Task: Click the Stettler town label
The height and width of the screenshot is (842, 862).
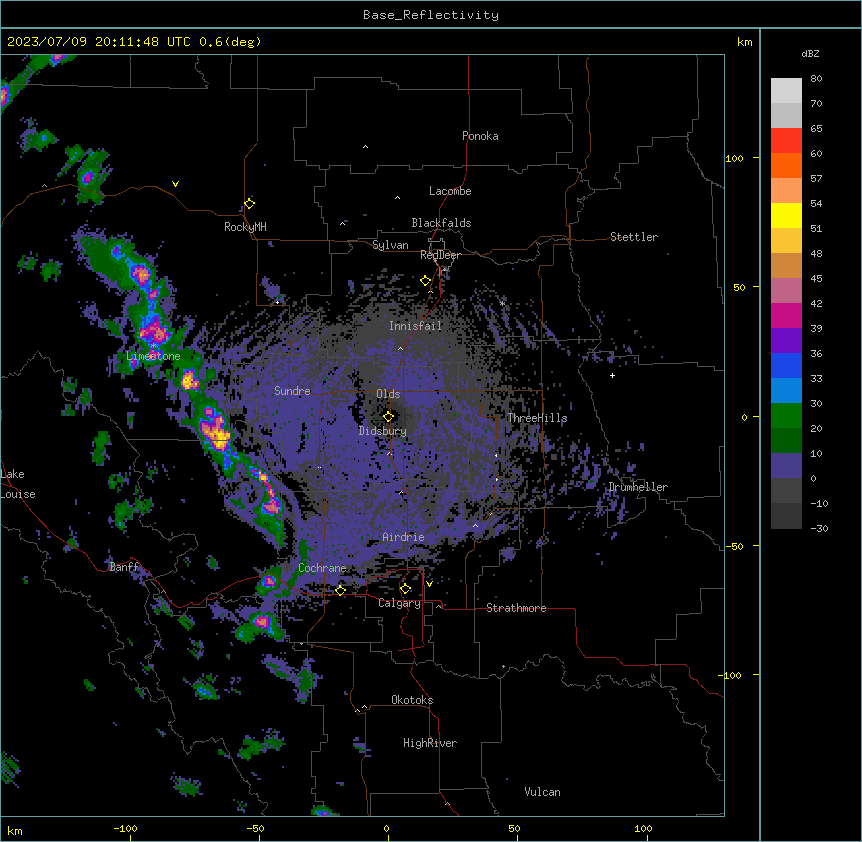Action: point(634,237)
